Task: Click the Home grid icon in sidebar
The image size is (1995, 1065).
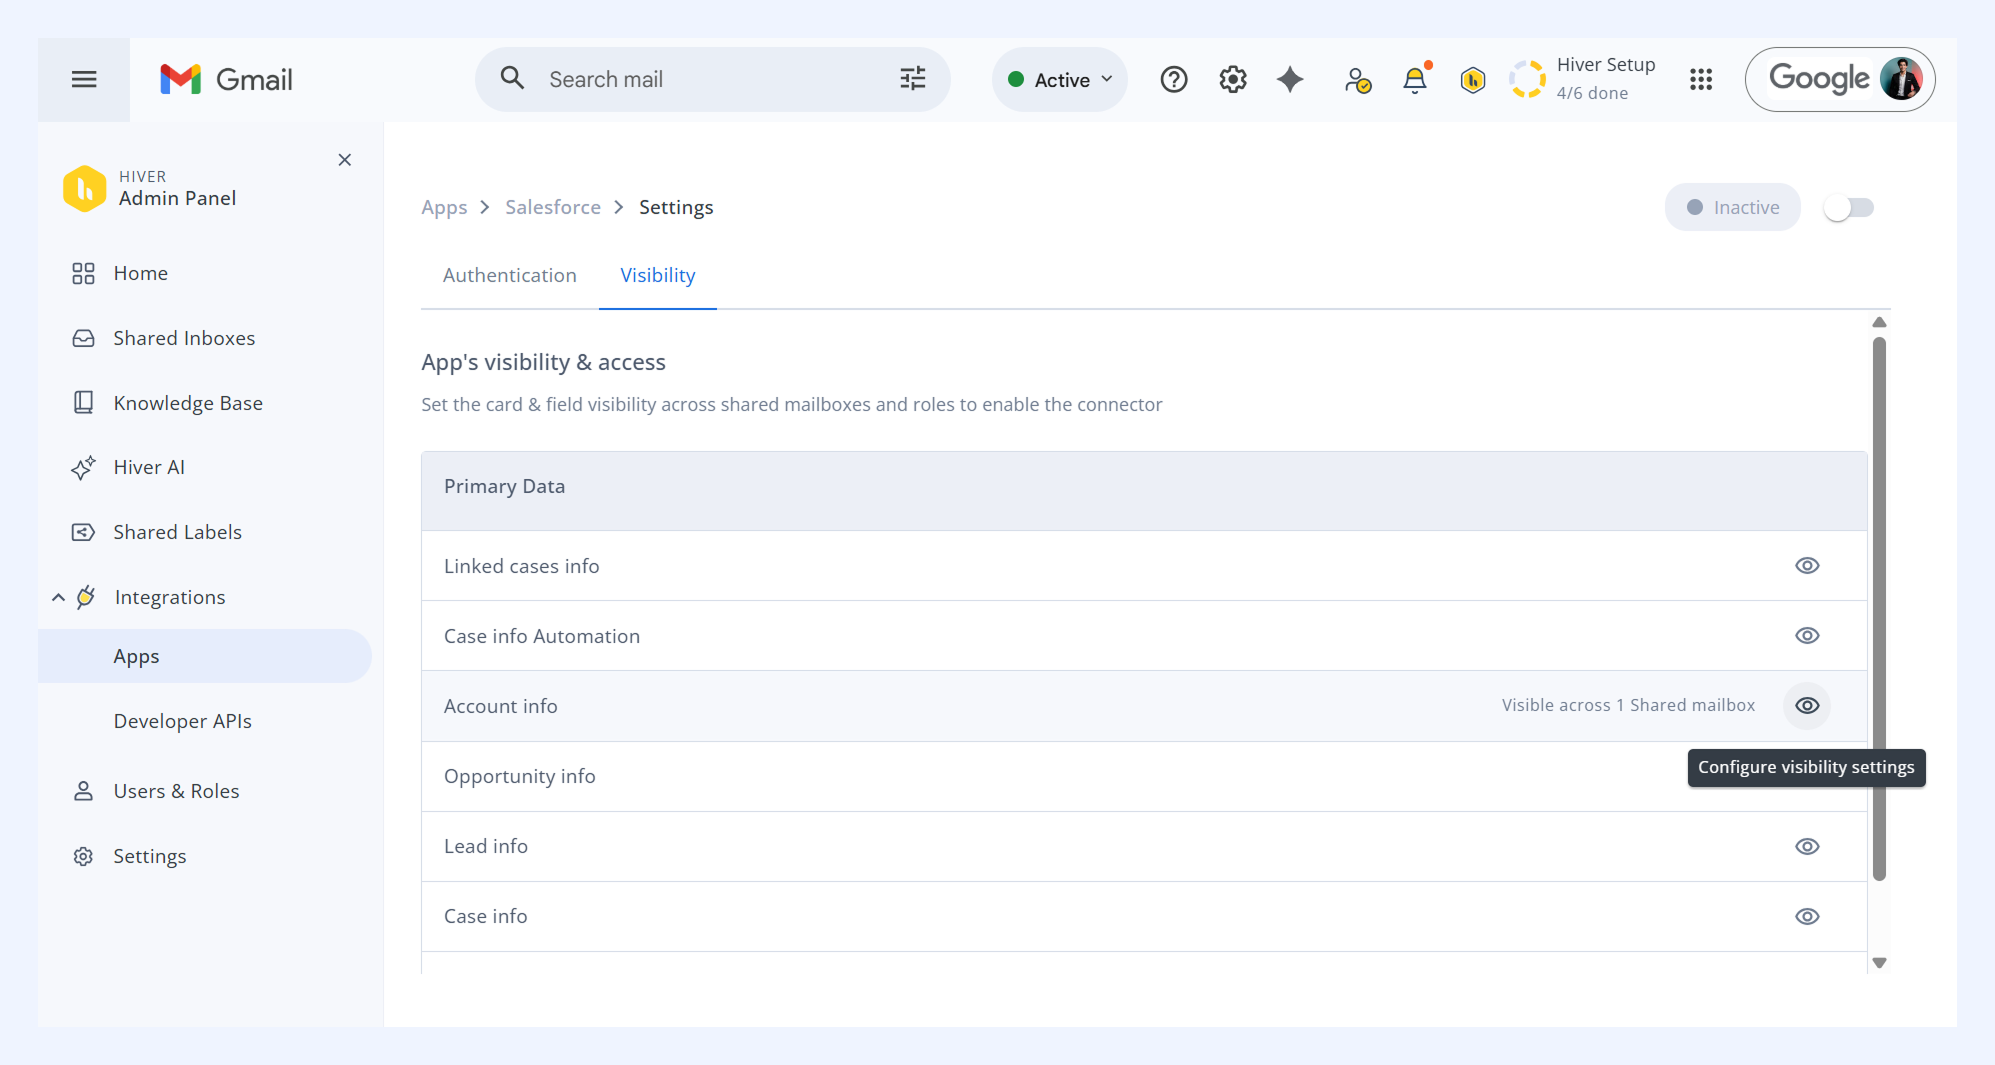Action: (x=83, y=274)
